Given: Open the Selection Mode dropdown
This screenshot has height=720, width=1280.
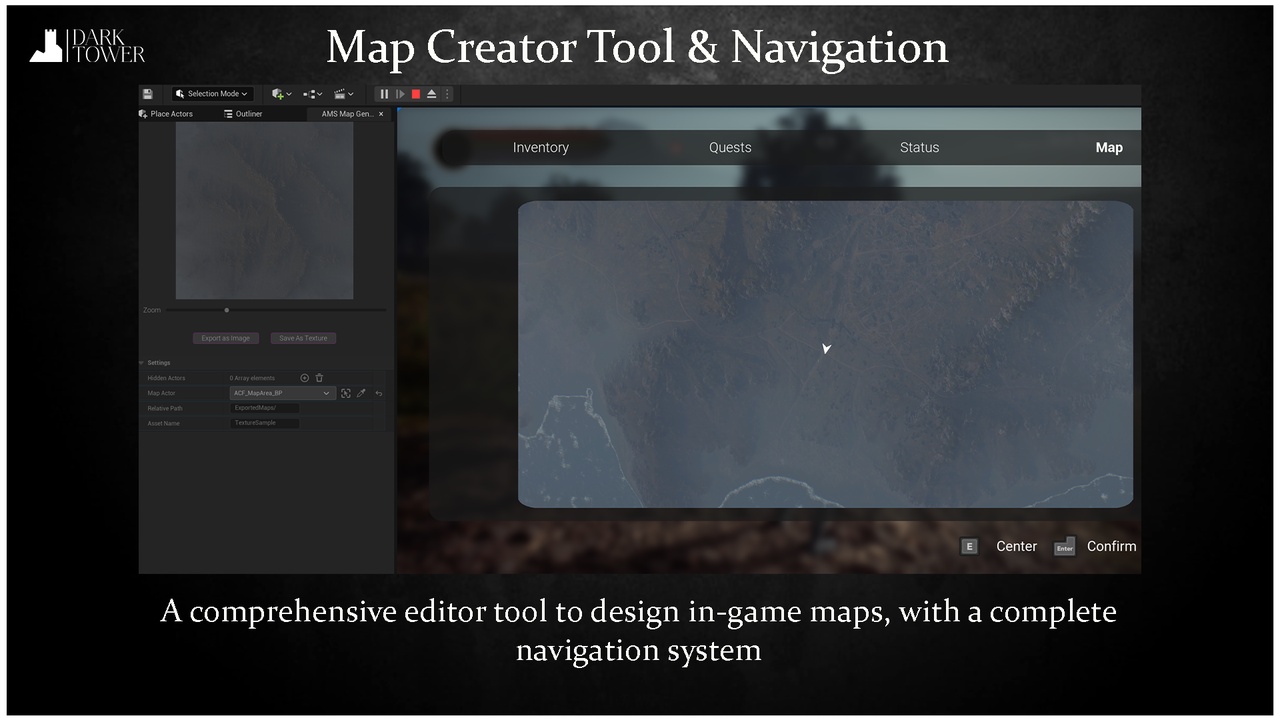Looking at the screenshot, I should [x=211, y=93].
